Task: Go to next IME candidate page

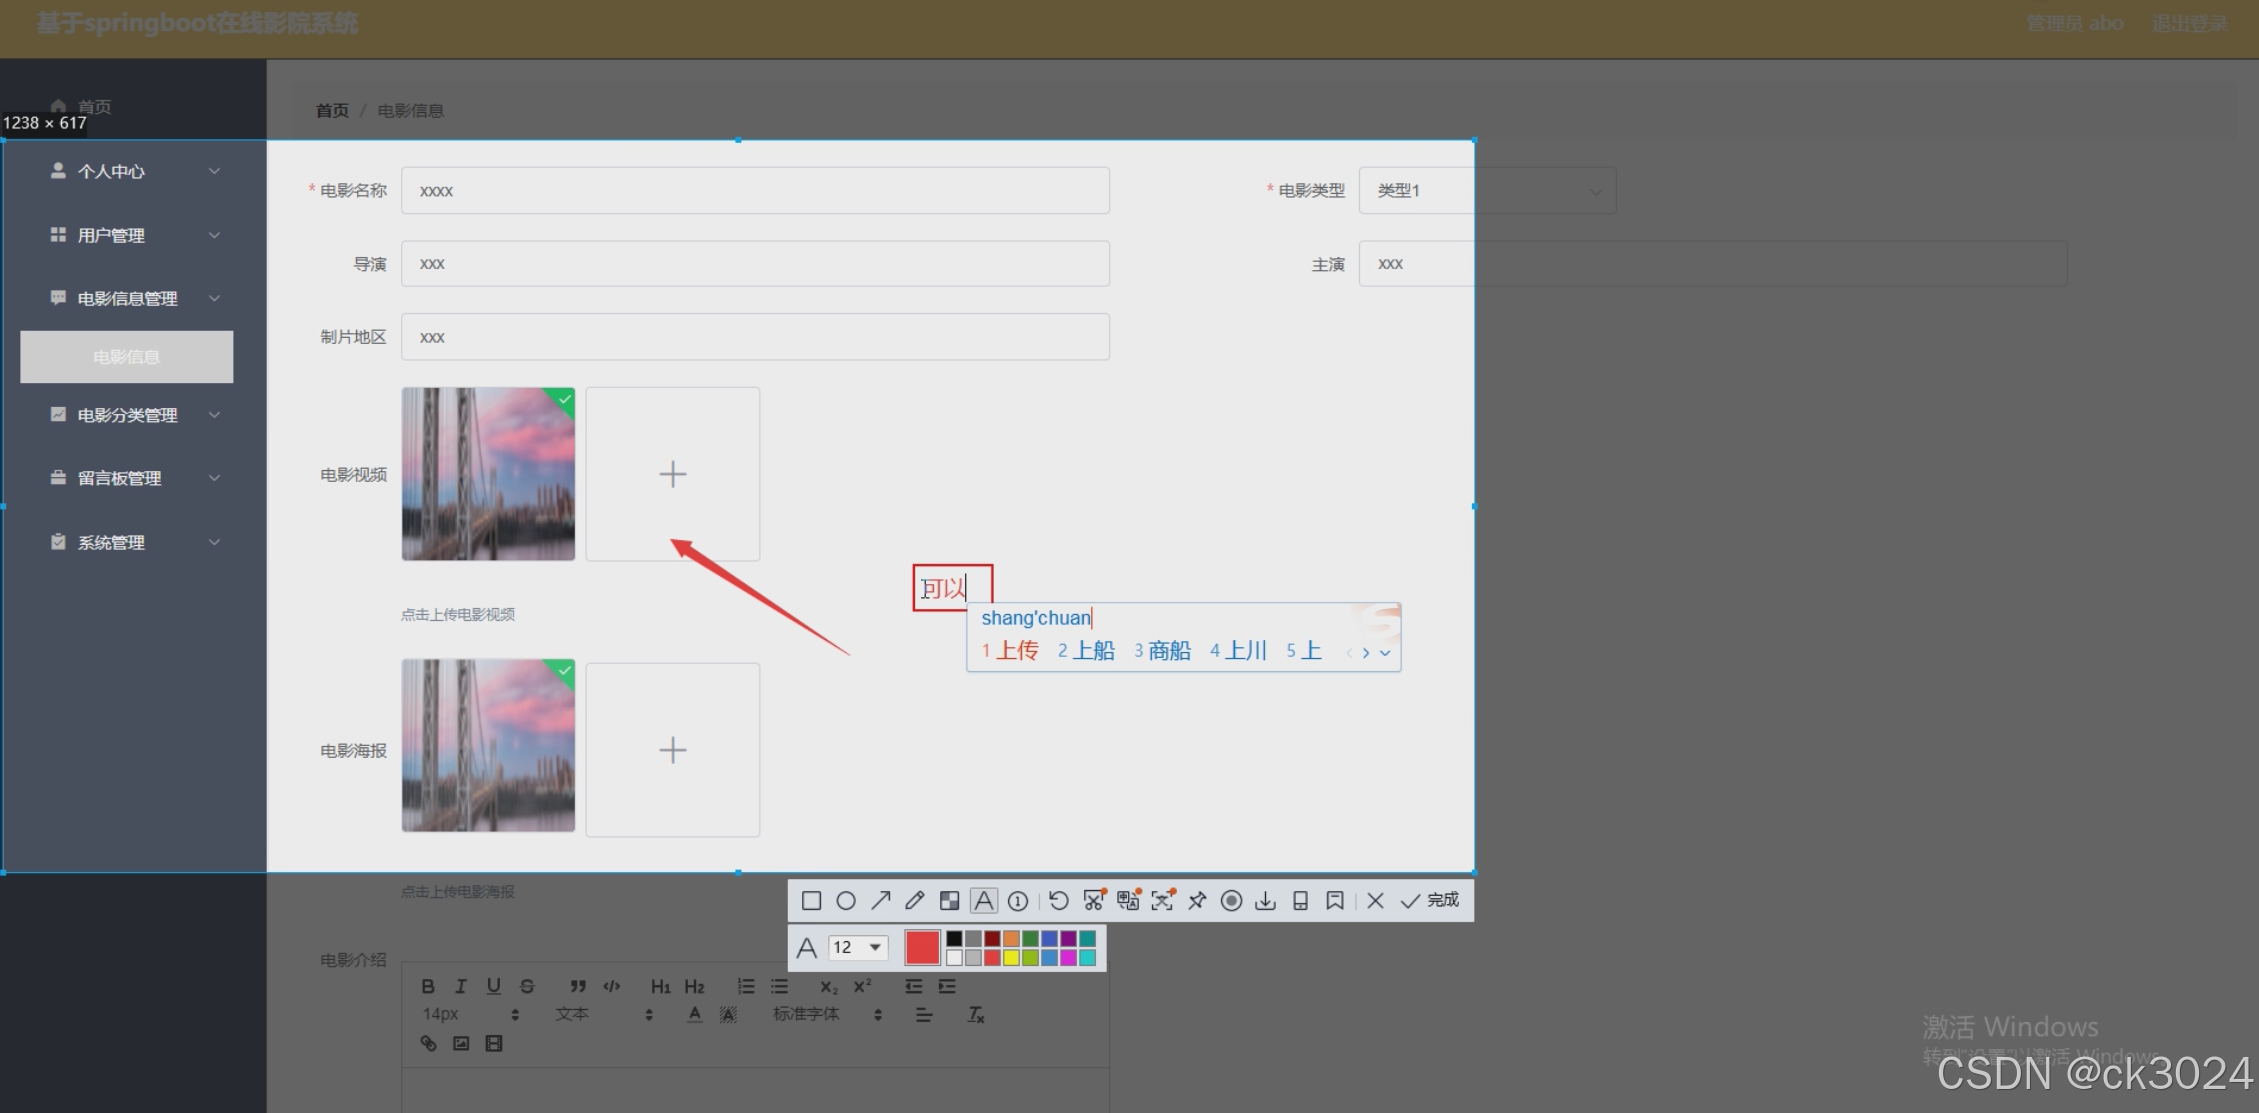Action: tap(1366, 653)
